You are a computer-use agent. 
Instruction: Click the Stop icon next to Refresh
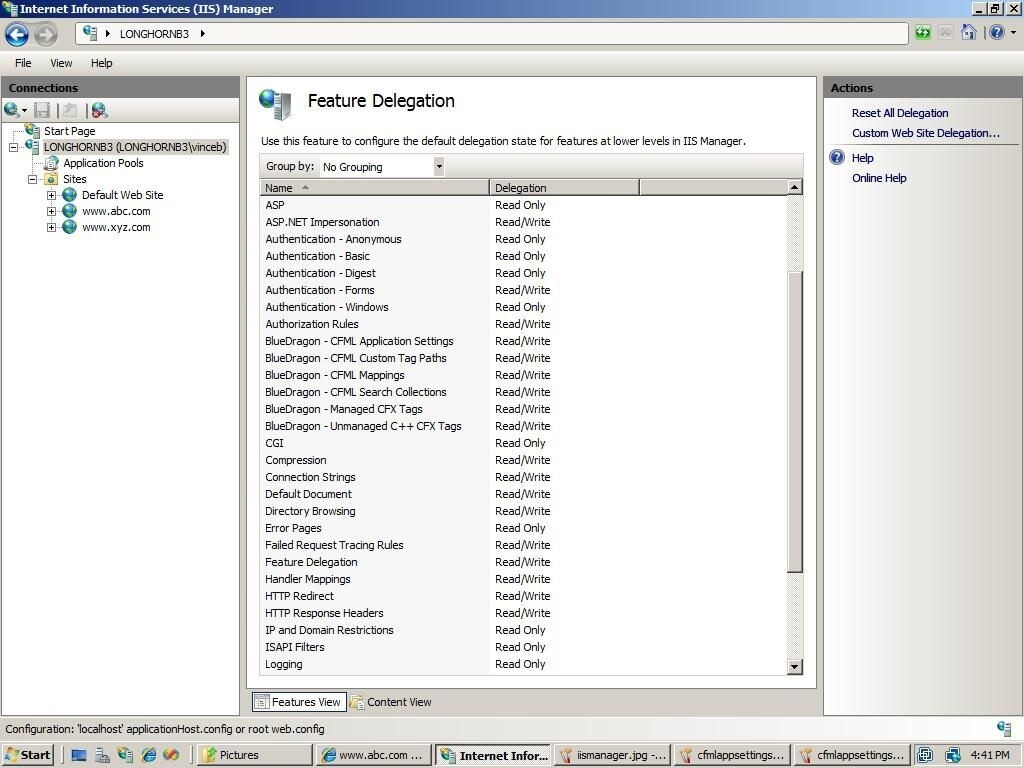click(945, 32)
